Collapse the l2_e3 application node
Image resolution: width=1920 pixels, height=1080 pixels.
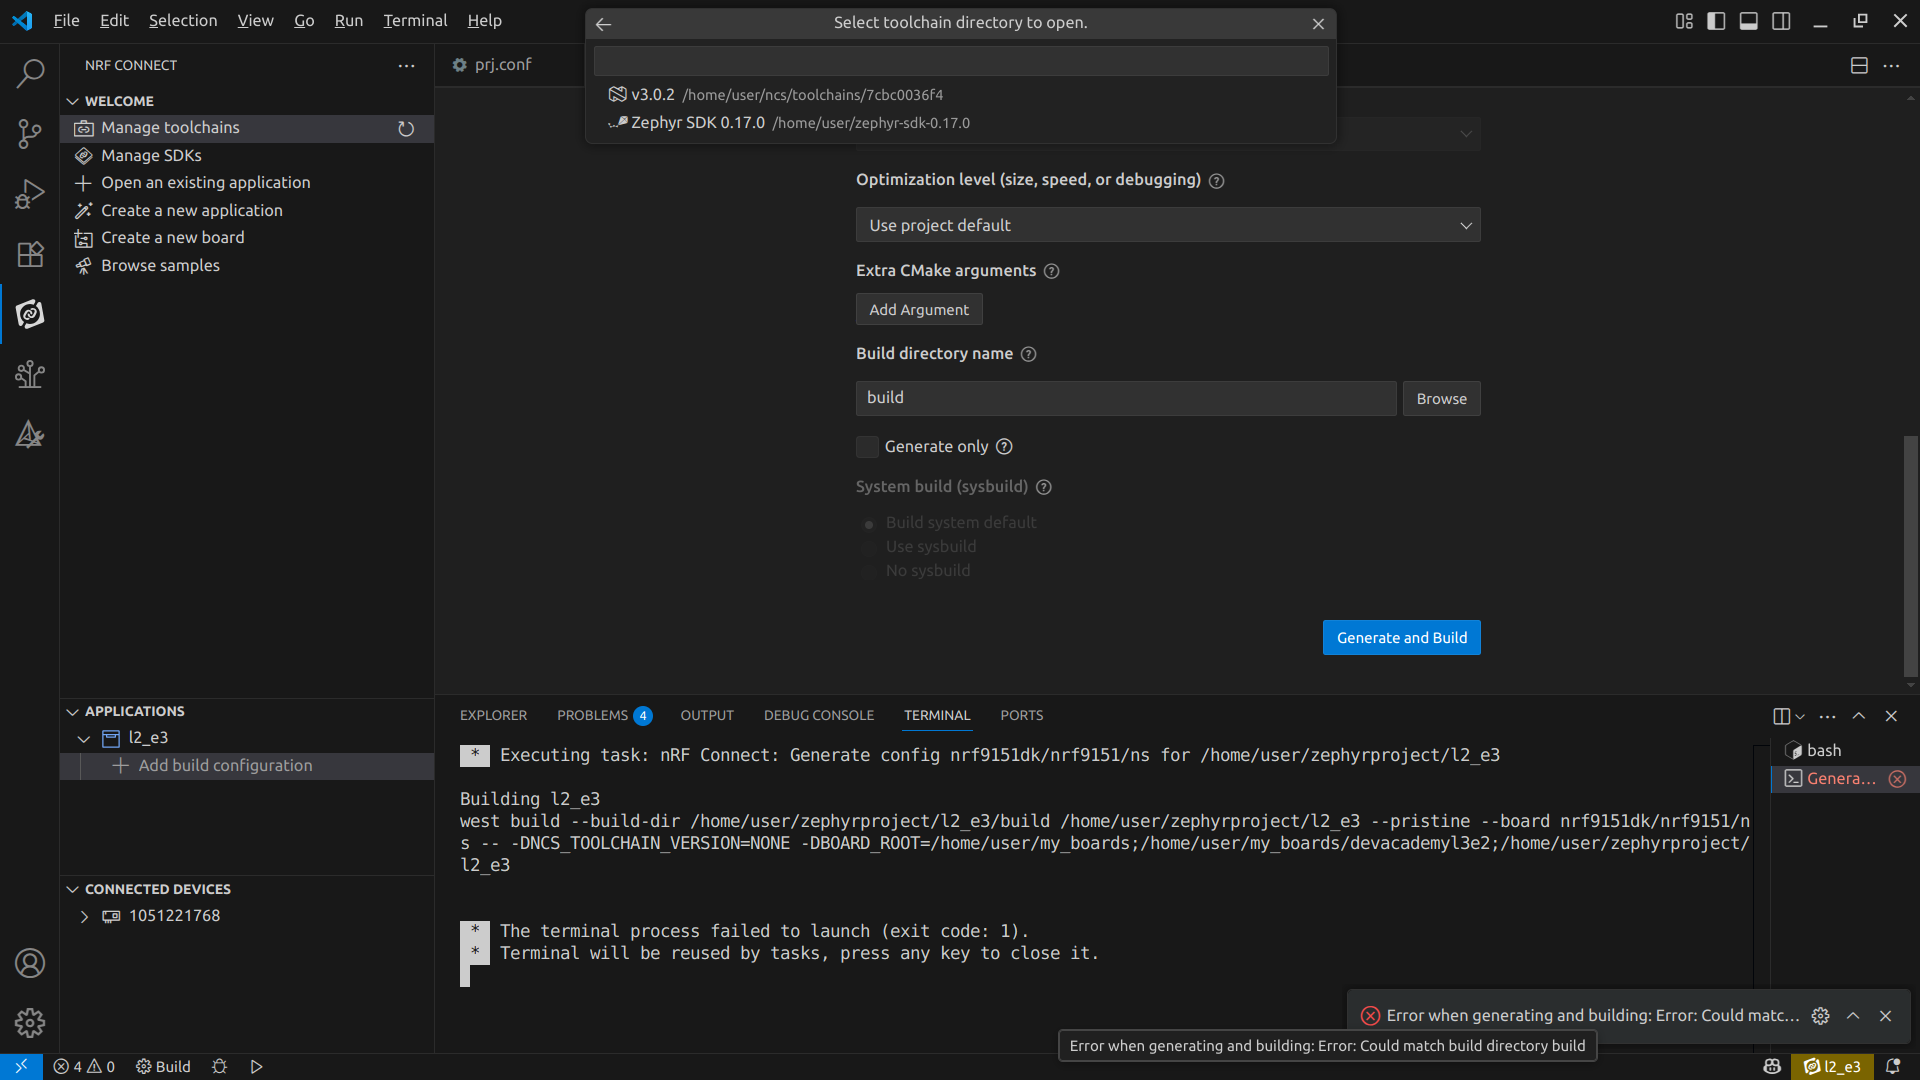(x=84, y=739)
